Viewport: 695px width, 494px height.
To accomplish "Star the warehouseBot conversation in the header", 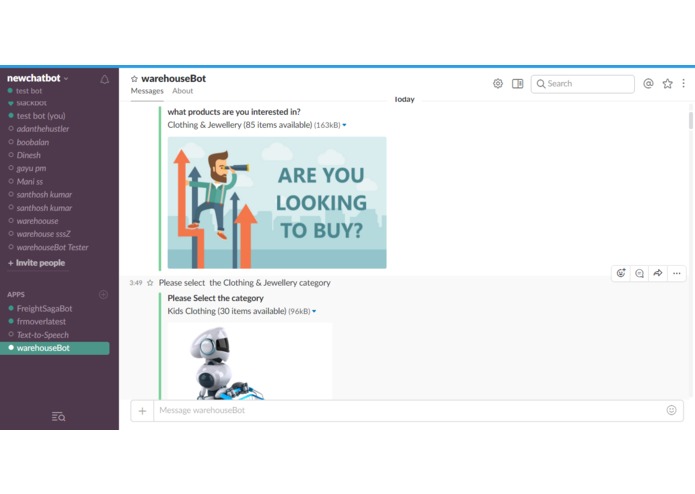I will [x=134, y=79].
